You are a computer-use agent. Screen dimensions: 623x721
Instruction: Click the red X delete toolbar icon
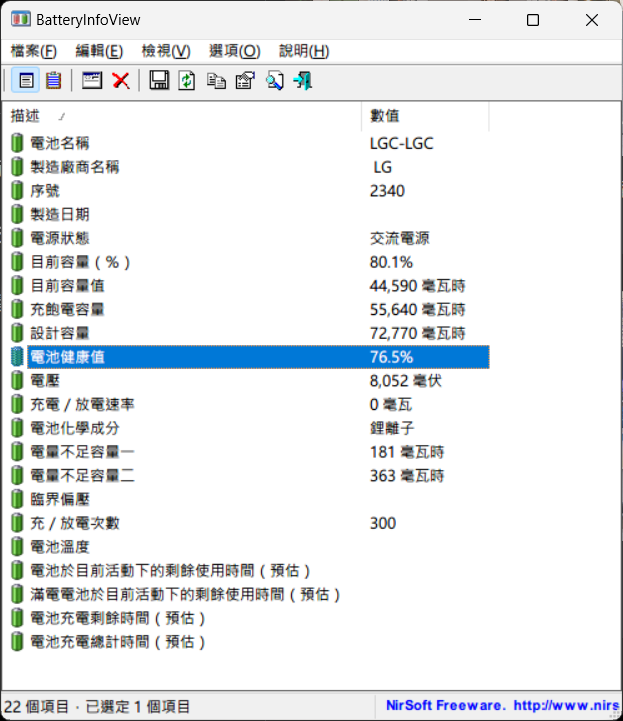(x=121, y=80)
